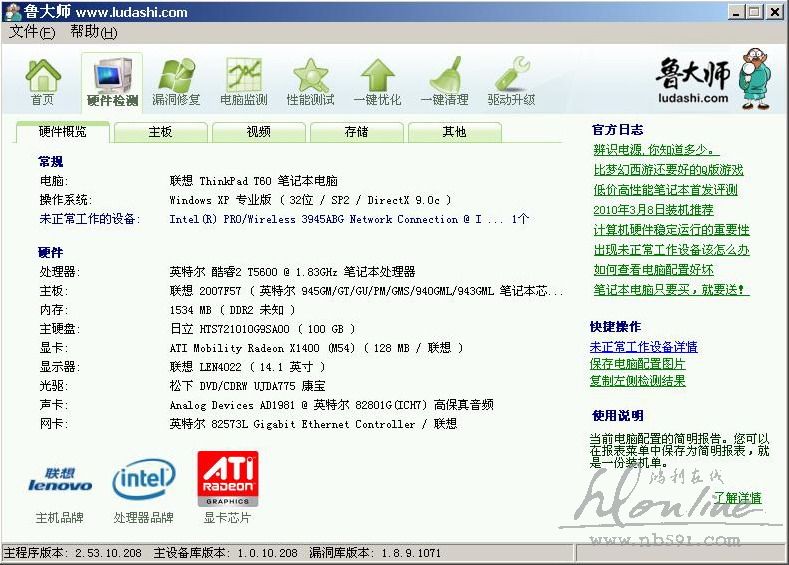This screenshot has width=789, height=565.
Task: Click the 联想 2007F57 motherboard value
Action: coord(366,291)
